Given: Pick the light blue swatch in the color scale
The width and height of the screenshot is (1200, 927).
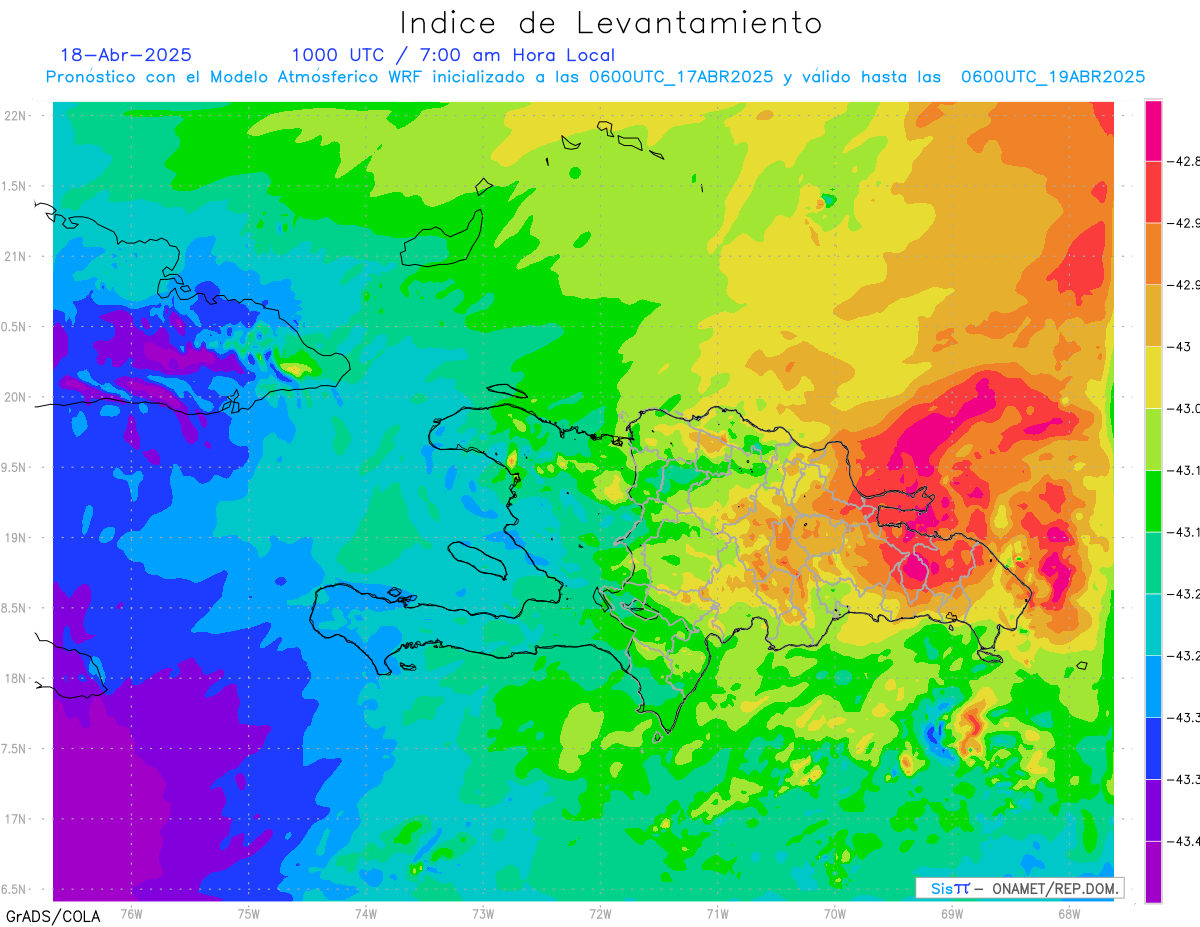Looking at the screenshot, I should coord(1153,686).
